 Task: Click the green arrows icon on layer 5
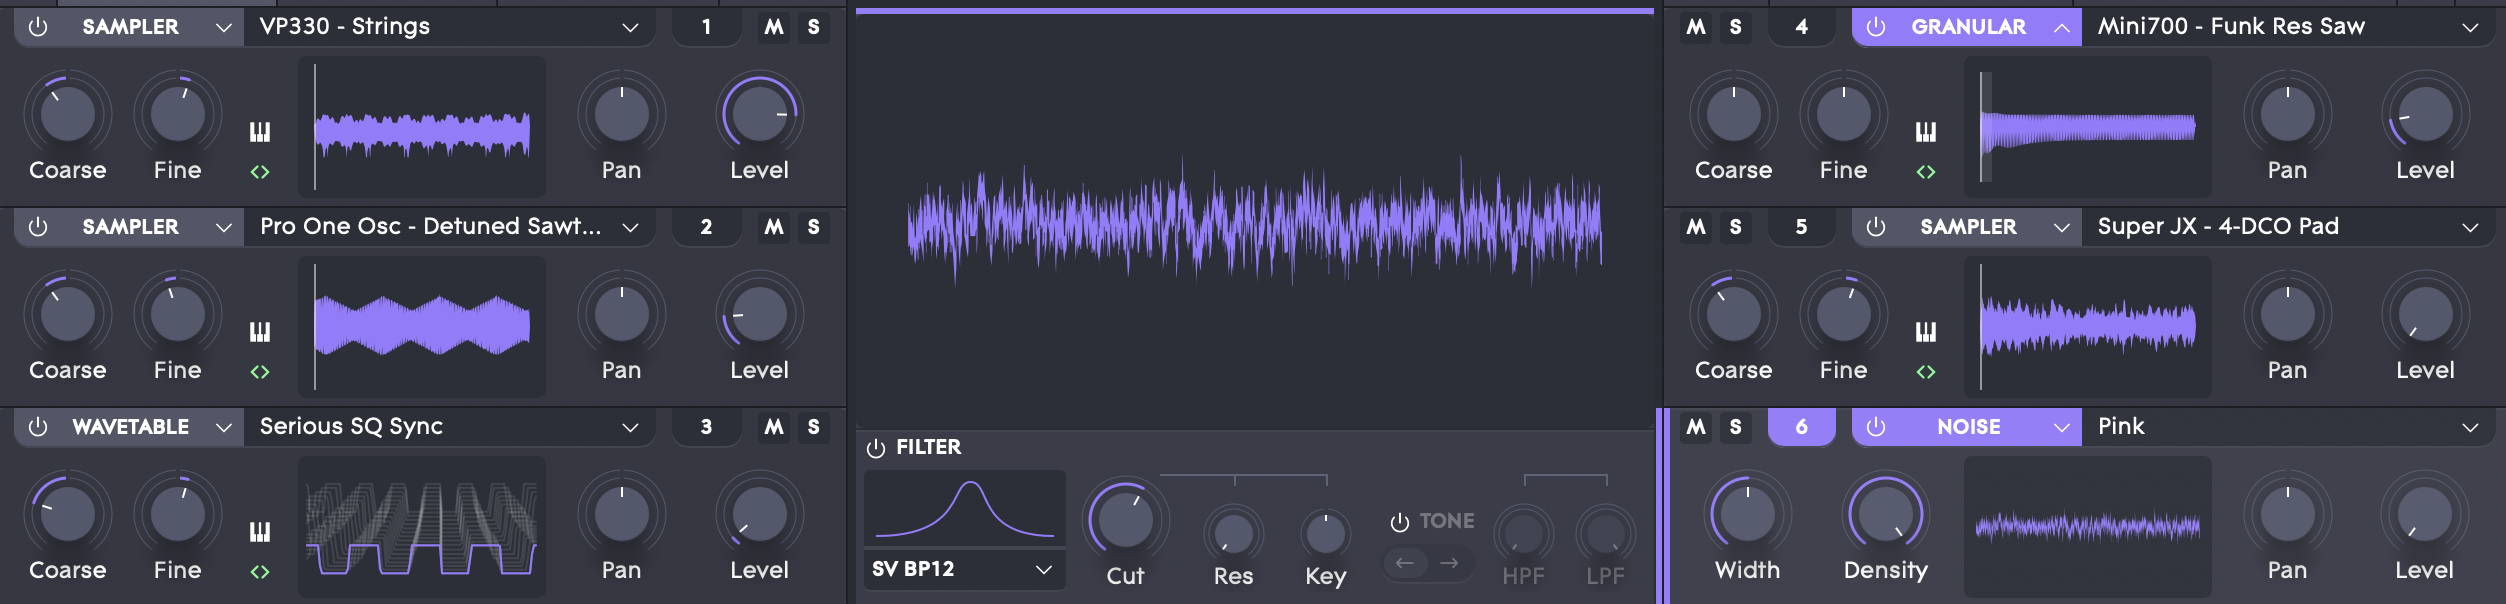(1926, 372)
